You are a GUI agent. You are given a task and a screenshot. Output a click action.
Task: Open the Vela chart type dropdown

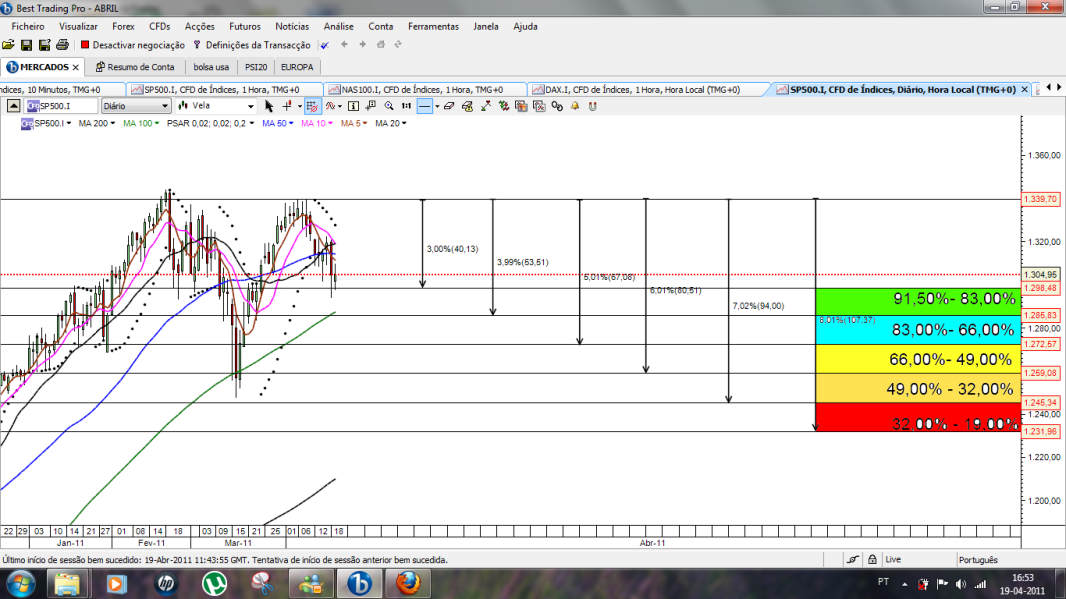[x=216, y=106]
